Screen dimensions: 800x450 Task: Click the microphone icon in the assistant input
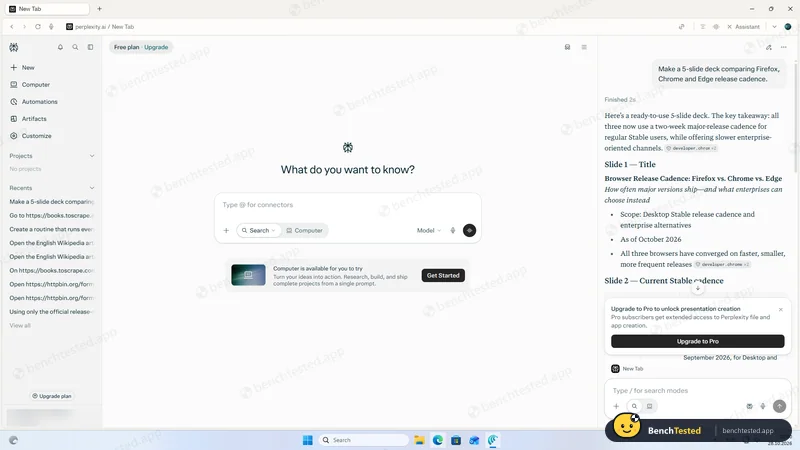(x=763, y=406)
